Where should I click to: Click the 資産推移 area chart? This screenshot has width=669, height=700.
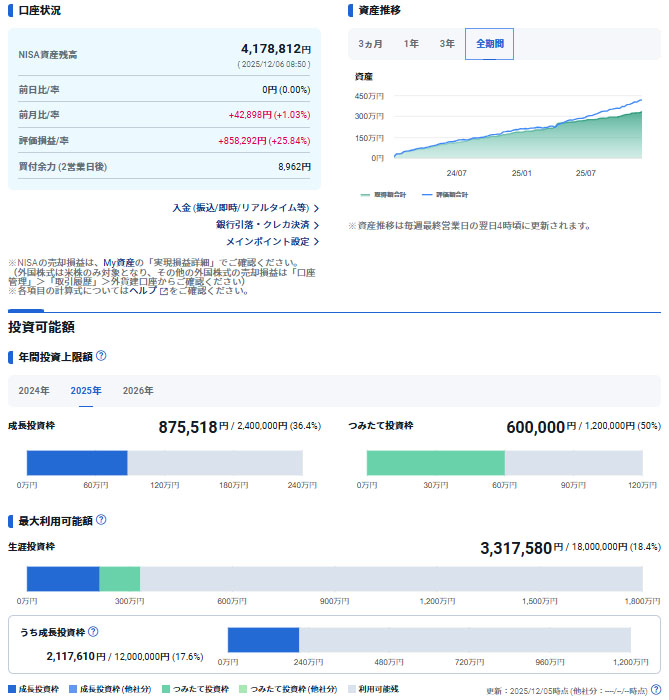515,130
